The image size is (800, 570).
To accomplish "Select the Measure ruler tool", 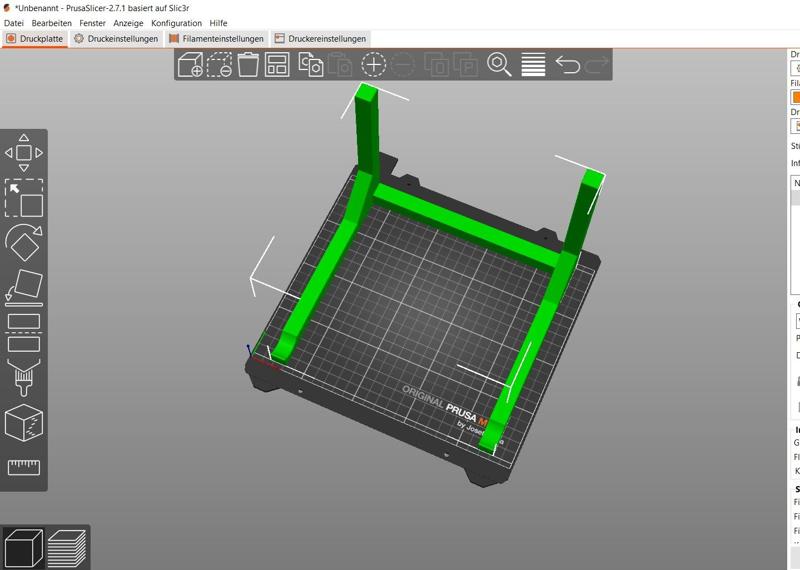I will (x=24, y=467).
